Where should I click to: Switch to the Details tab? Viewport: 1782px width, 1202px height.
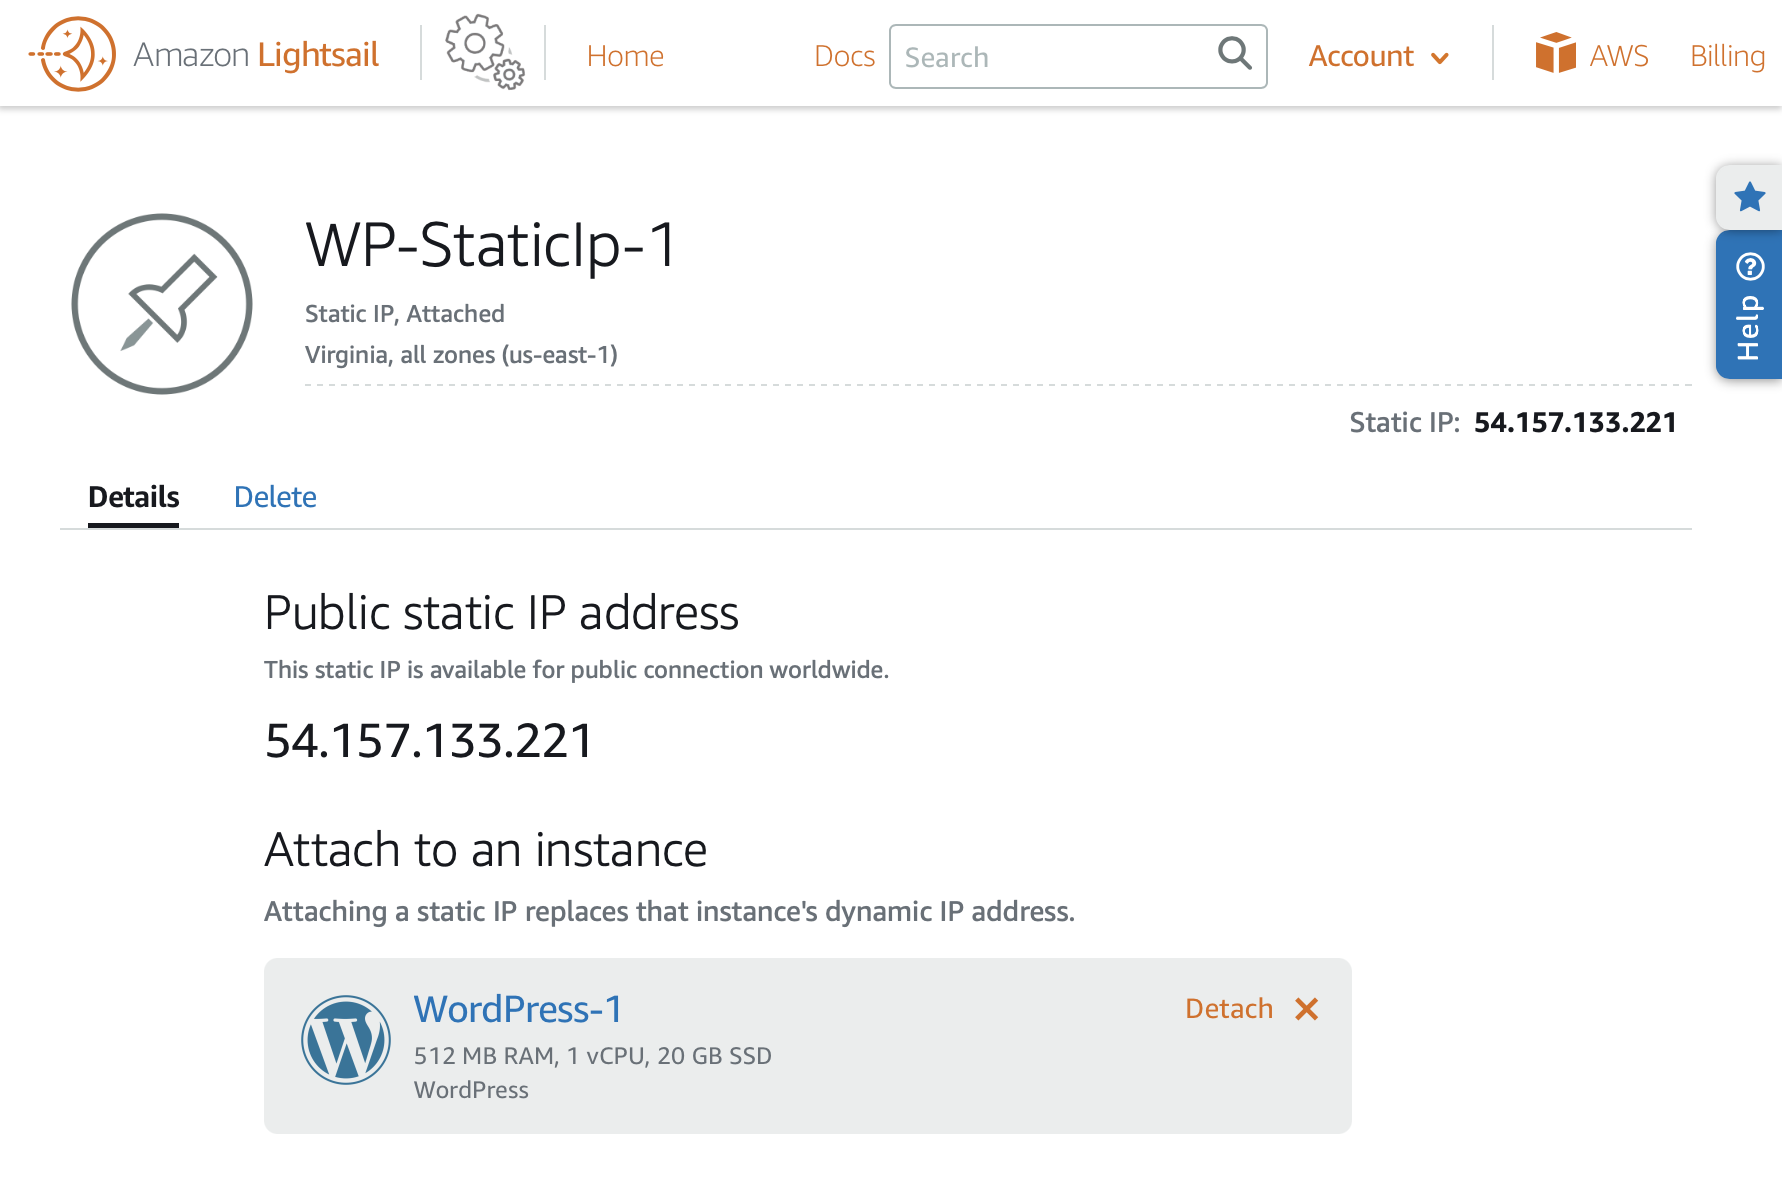point(133,497)
